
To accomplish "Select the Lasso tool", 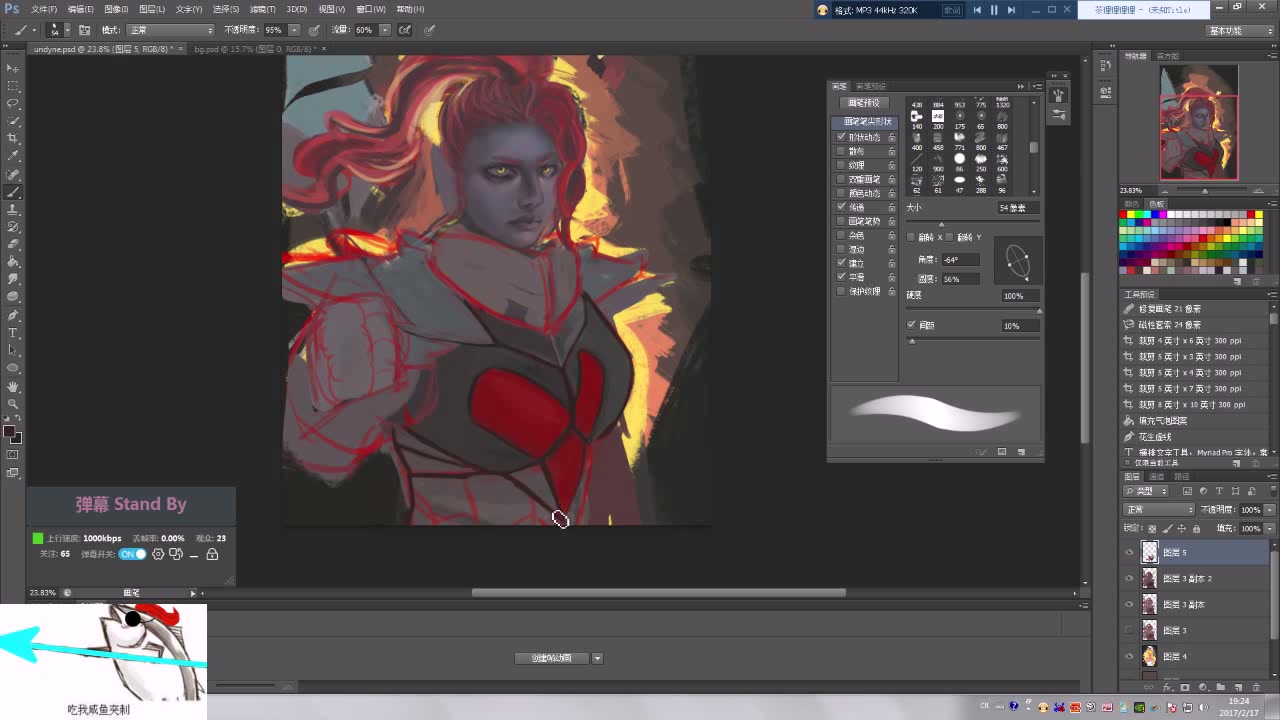I will (13, 103).
